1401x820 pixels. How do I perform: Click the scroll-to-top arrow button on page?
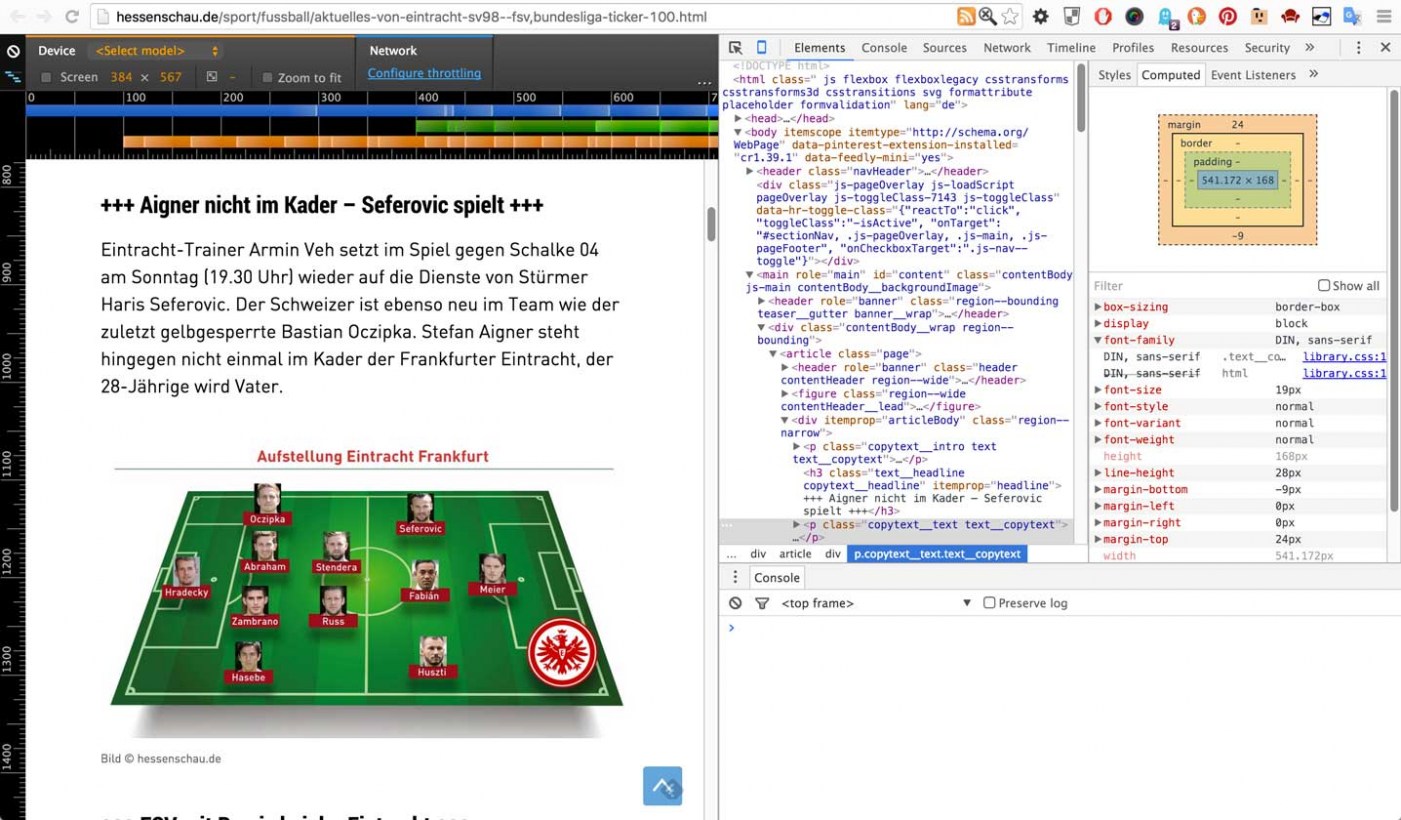(662, 786)
